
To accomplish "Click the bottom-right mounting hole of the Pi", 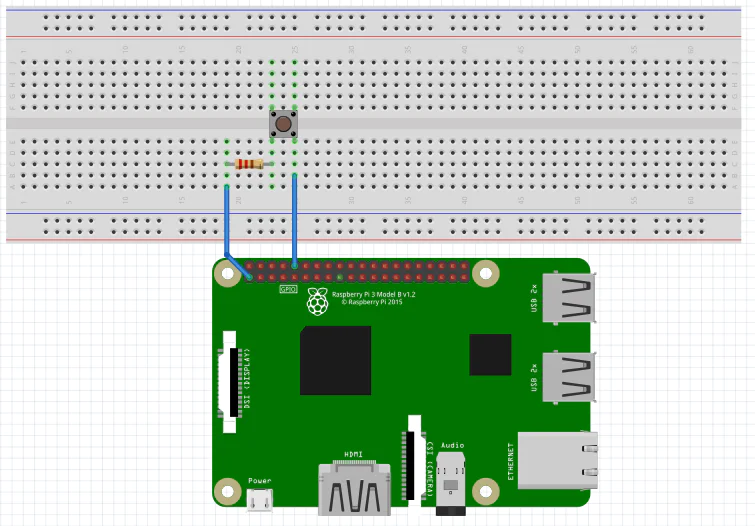I will [x=485, y=491].
